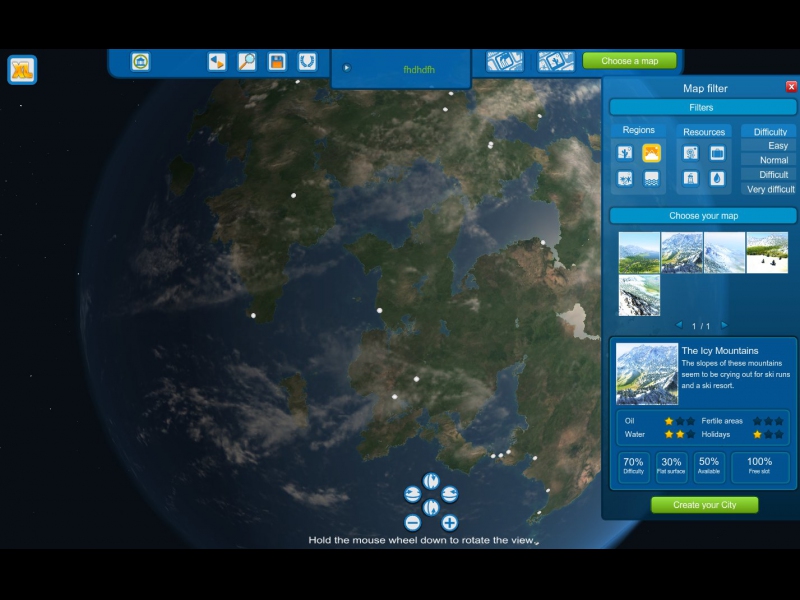
Task: Open the magnifying glass search tool
Action: pos(247,62)
